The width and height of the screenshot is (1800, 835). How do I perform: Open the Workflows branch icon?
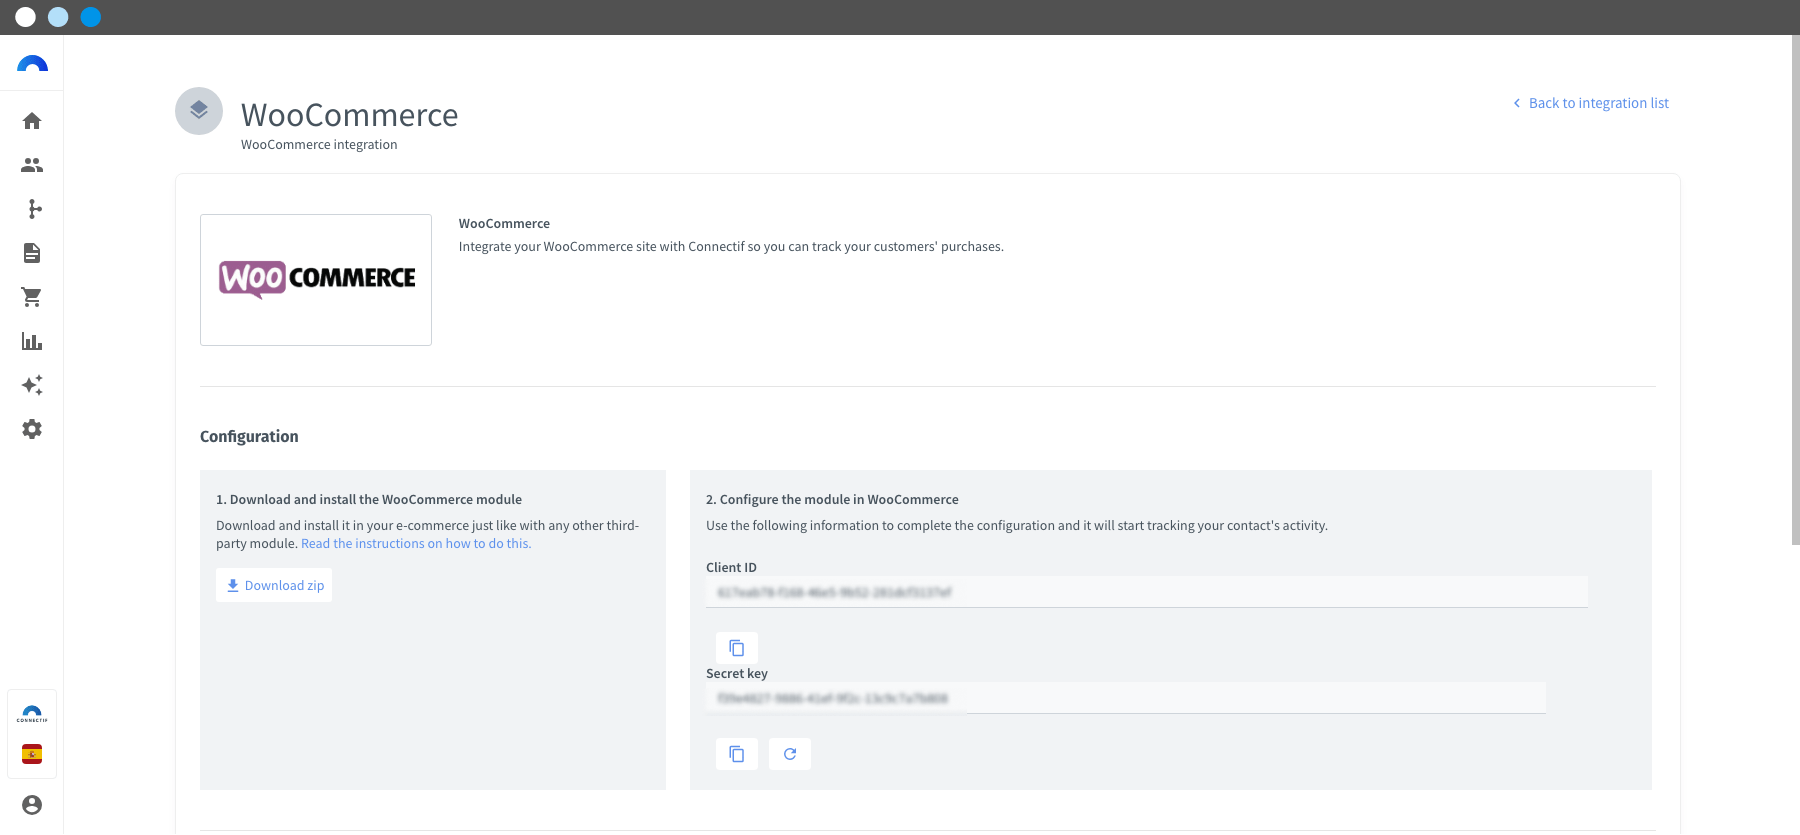point(35,209)
